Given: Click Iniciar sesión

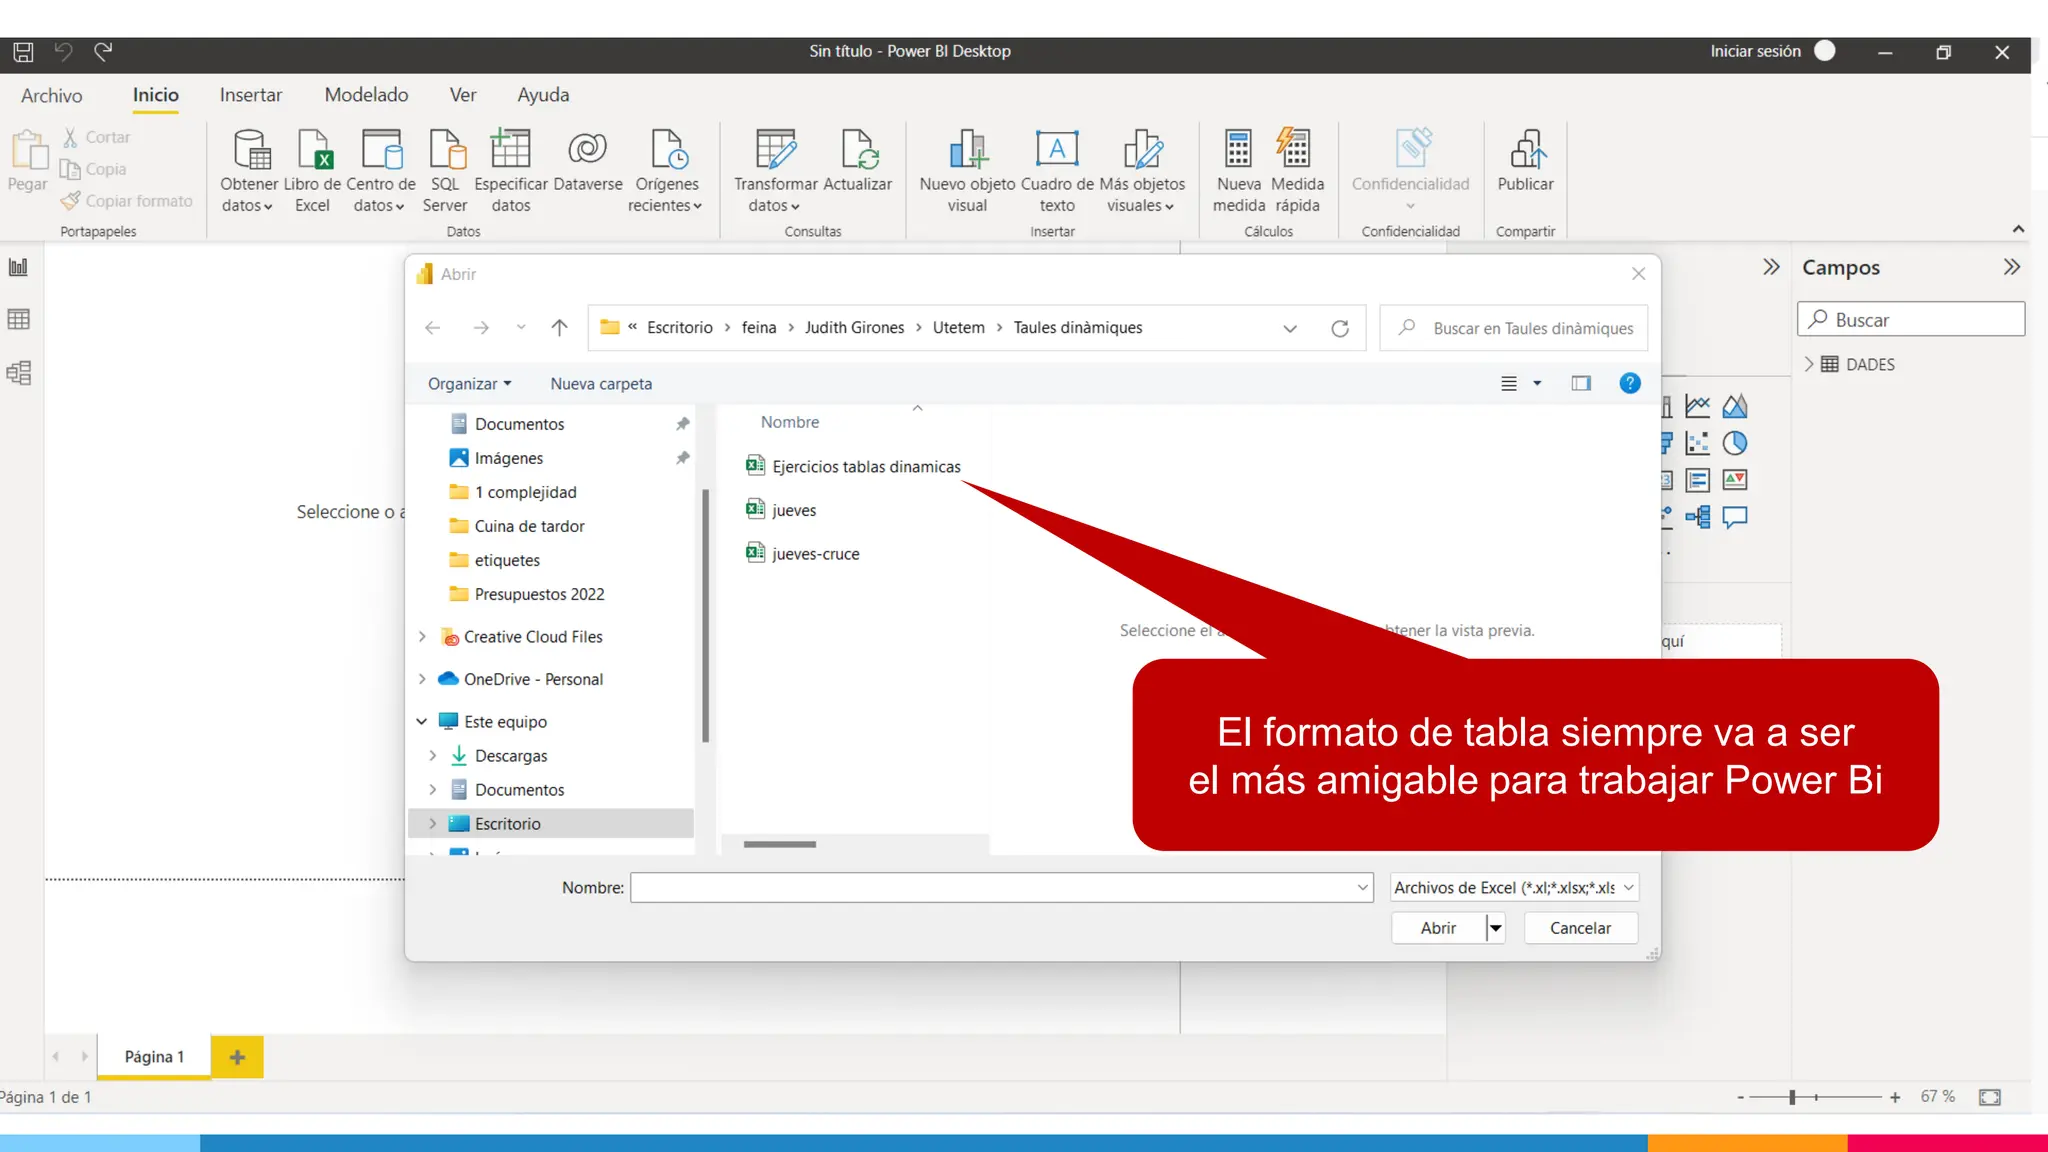Looking at the screenshot, I should (x=1755, y=51).
